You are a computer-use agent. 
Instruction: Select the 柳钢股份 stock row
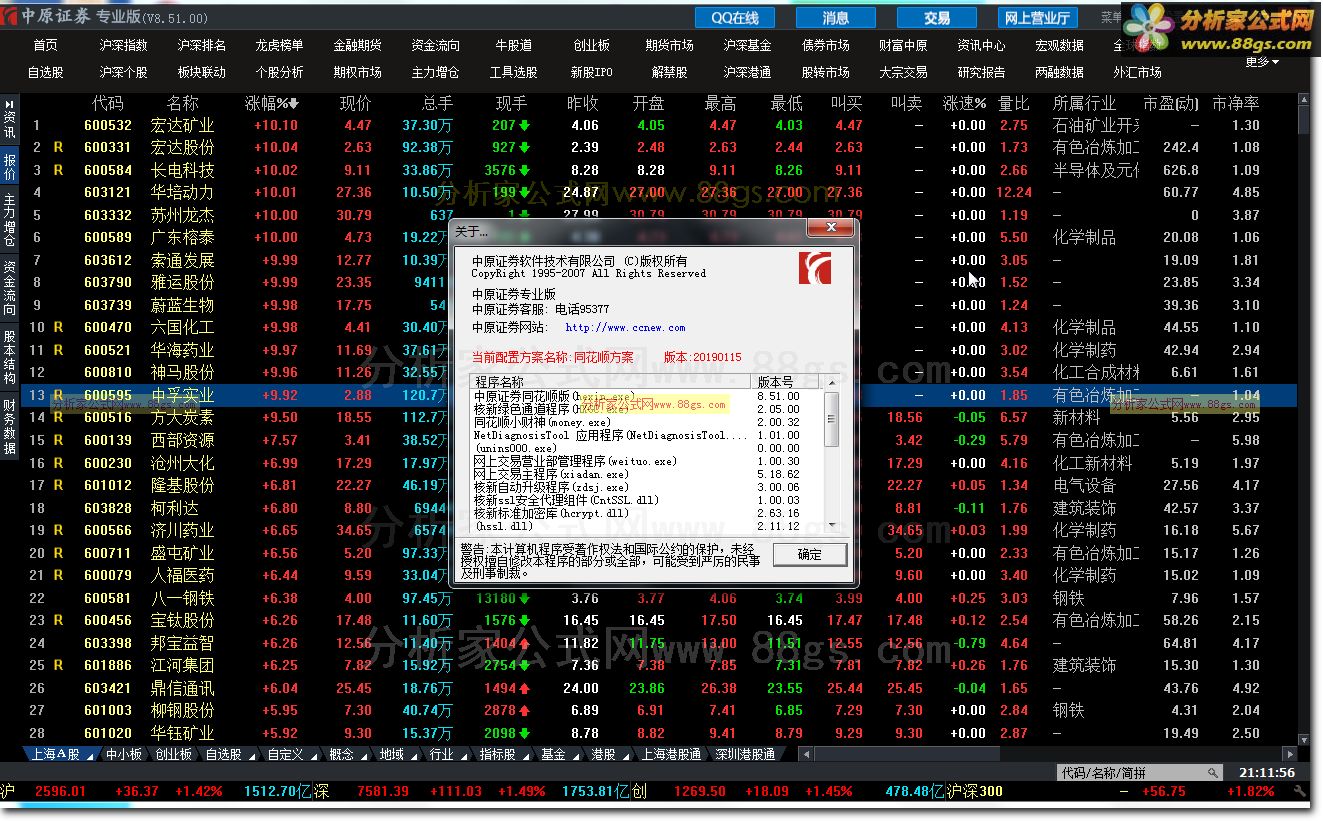coord(660,710)
